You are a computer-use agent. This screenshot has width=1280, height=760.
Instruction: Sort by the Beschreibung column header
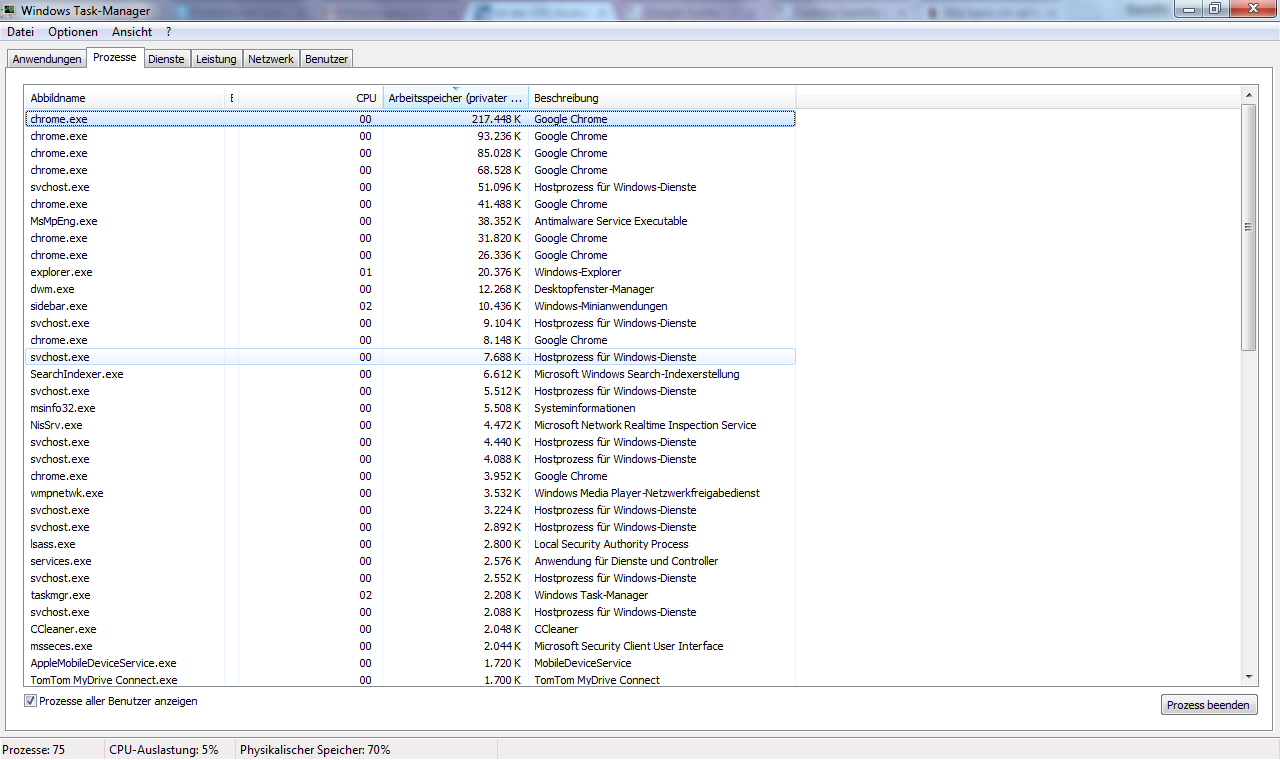click(x=662, y=98)
